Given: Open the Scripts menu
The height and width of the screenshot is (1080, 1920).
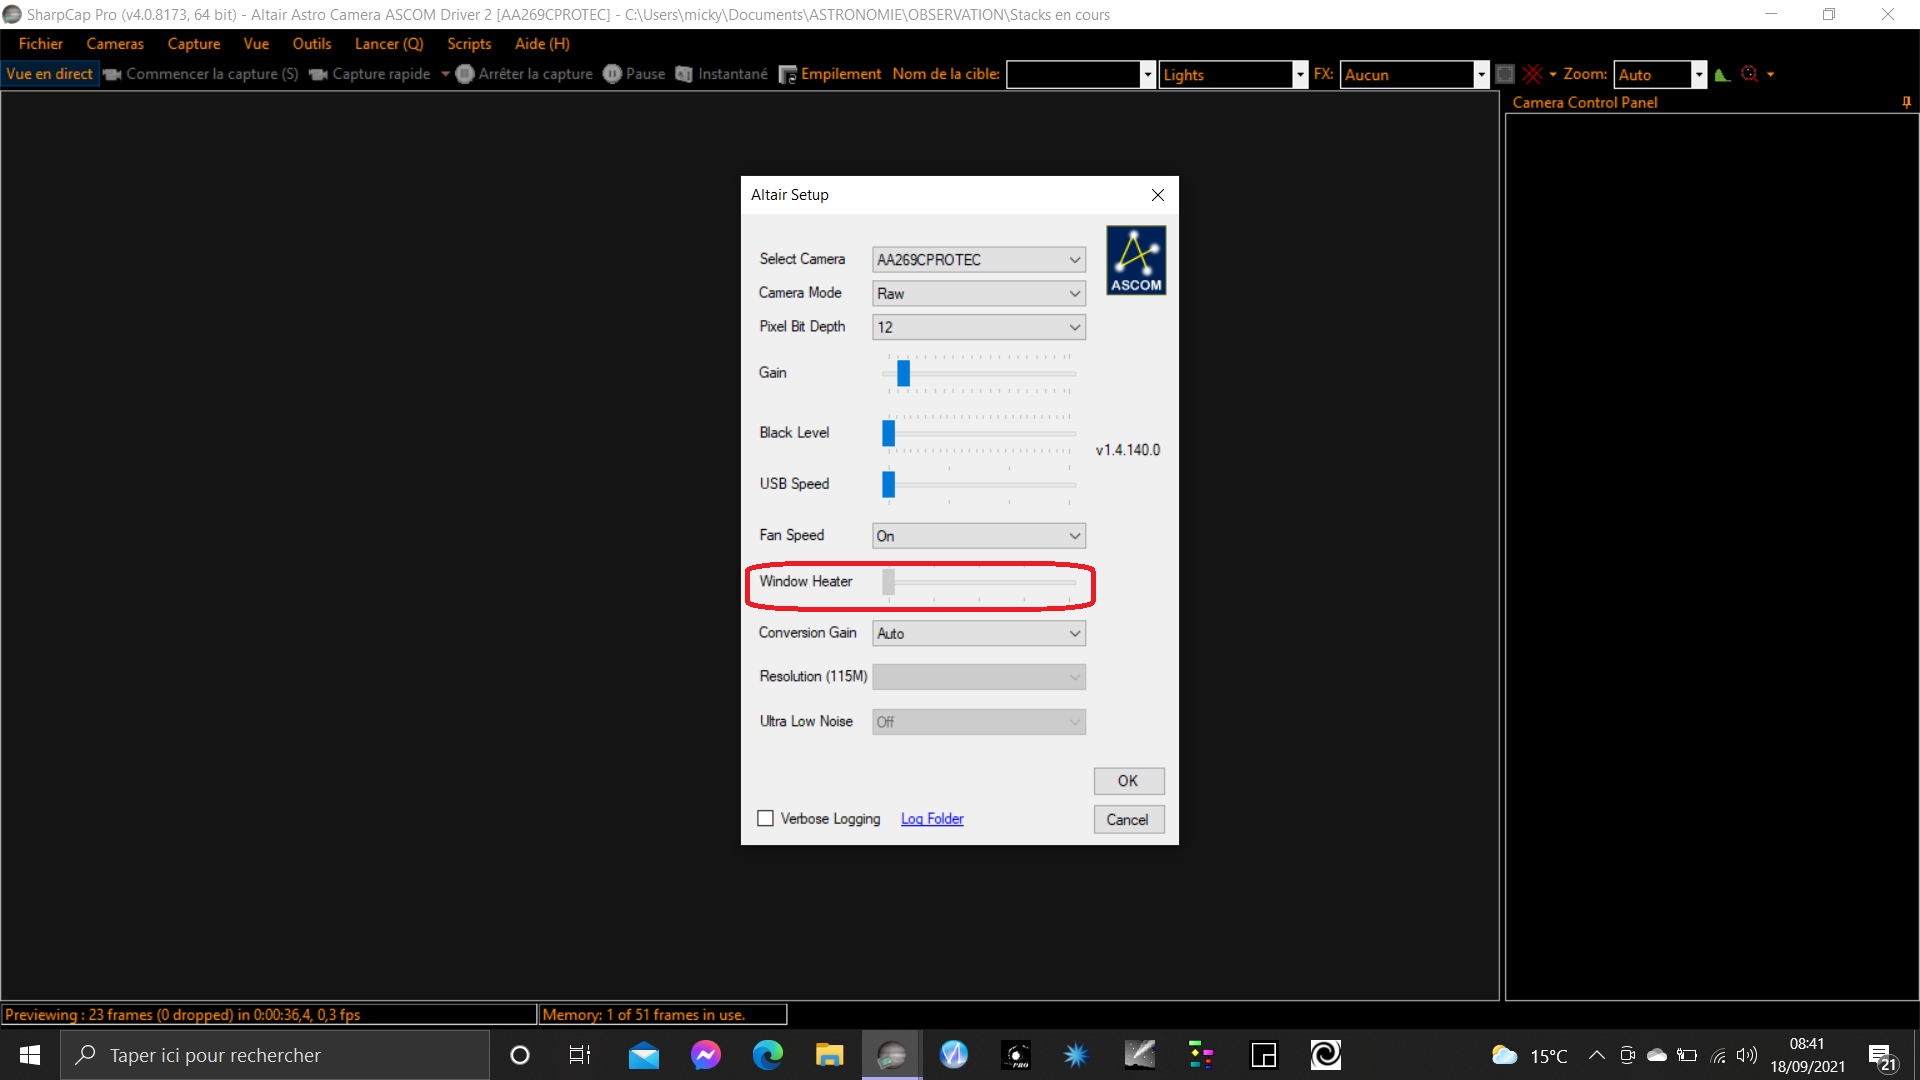Looking at the screenshot, I should [469, 44].
